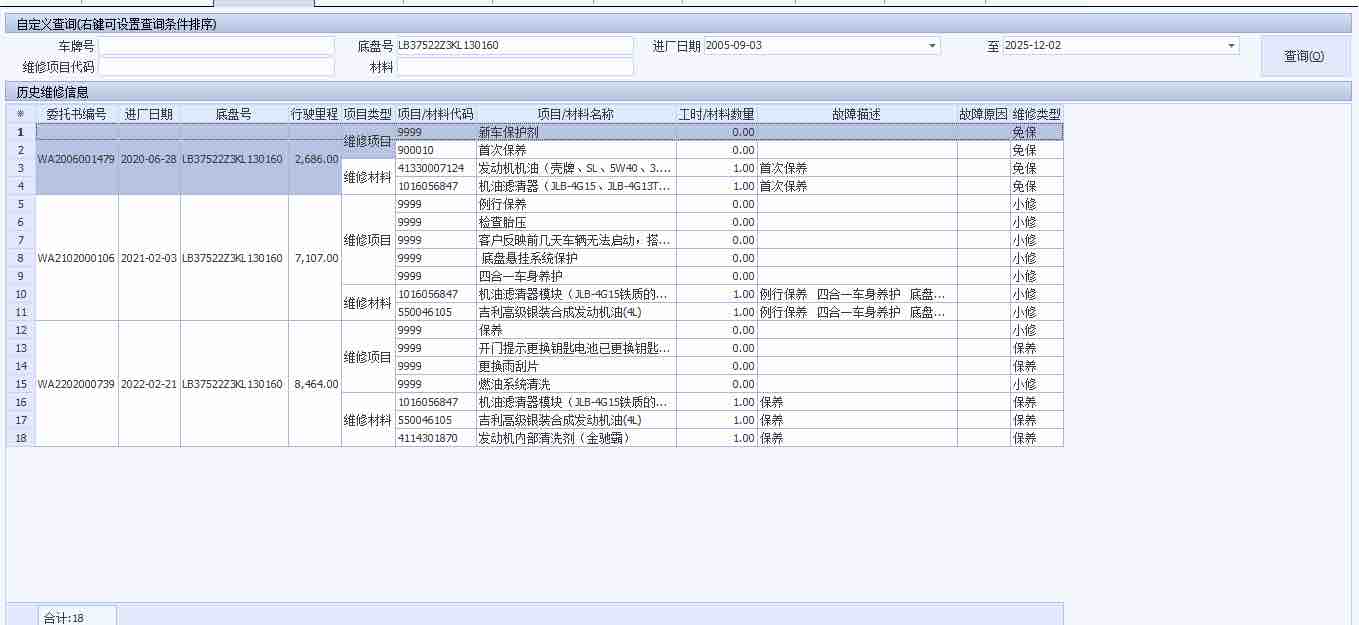The width and height of the screenshot is (1359, 625).
Task: Focus the 车牌号 input field
Action: (216, 46)
